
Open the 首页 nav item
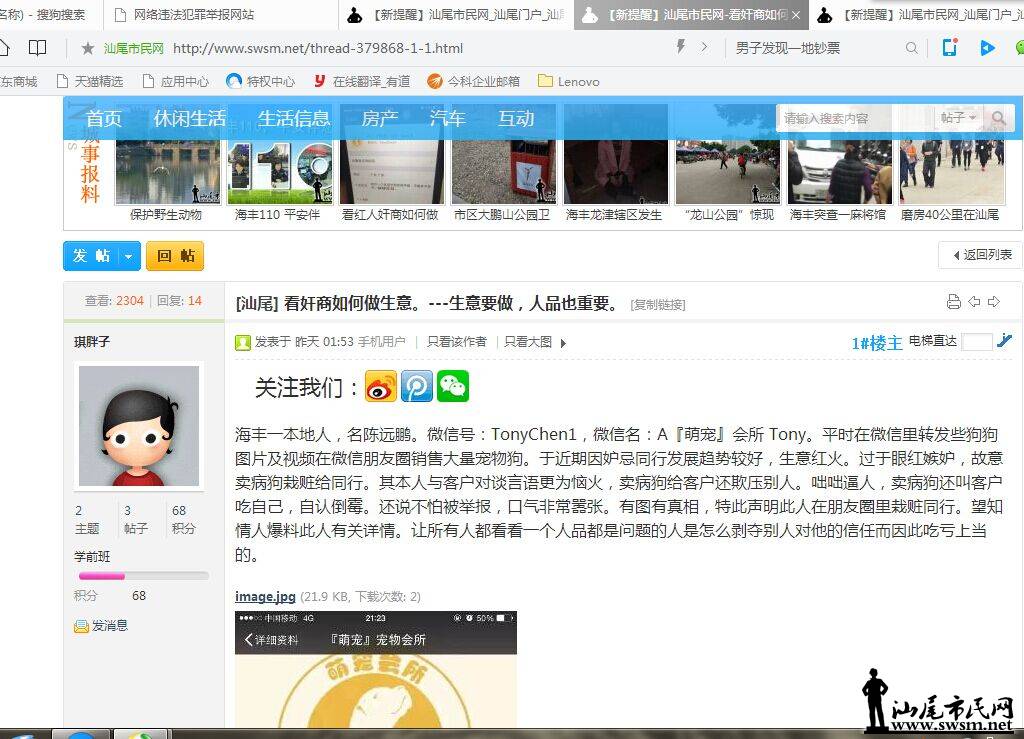pos(104,118)
